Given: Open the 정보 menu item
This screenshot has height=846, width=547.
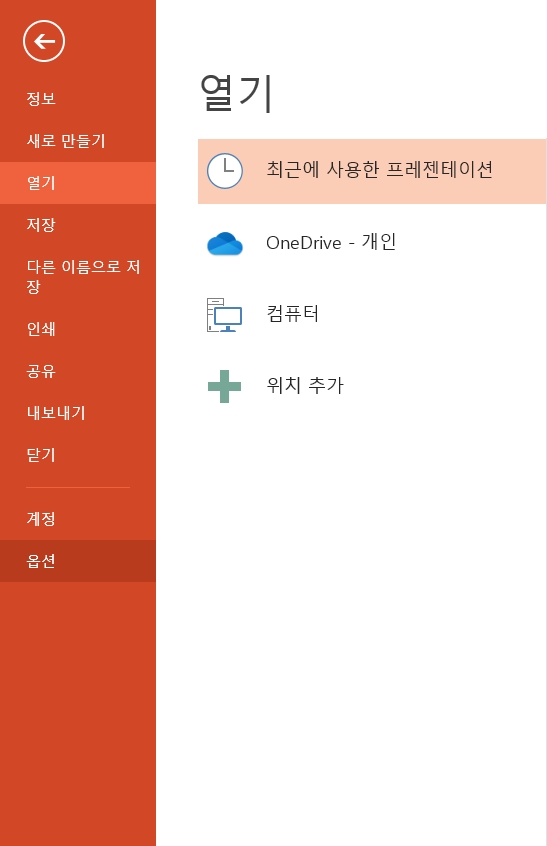Looking at the screenshot, I should pos(78,99).
